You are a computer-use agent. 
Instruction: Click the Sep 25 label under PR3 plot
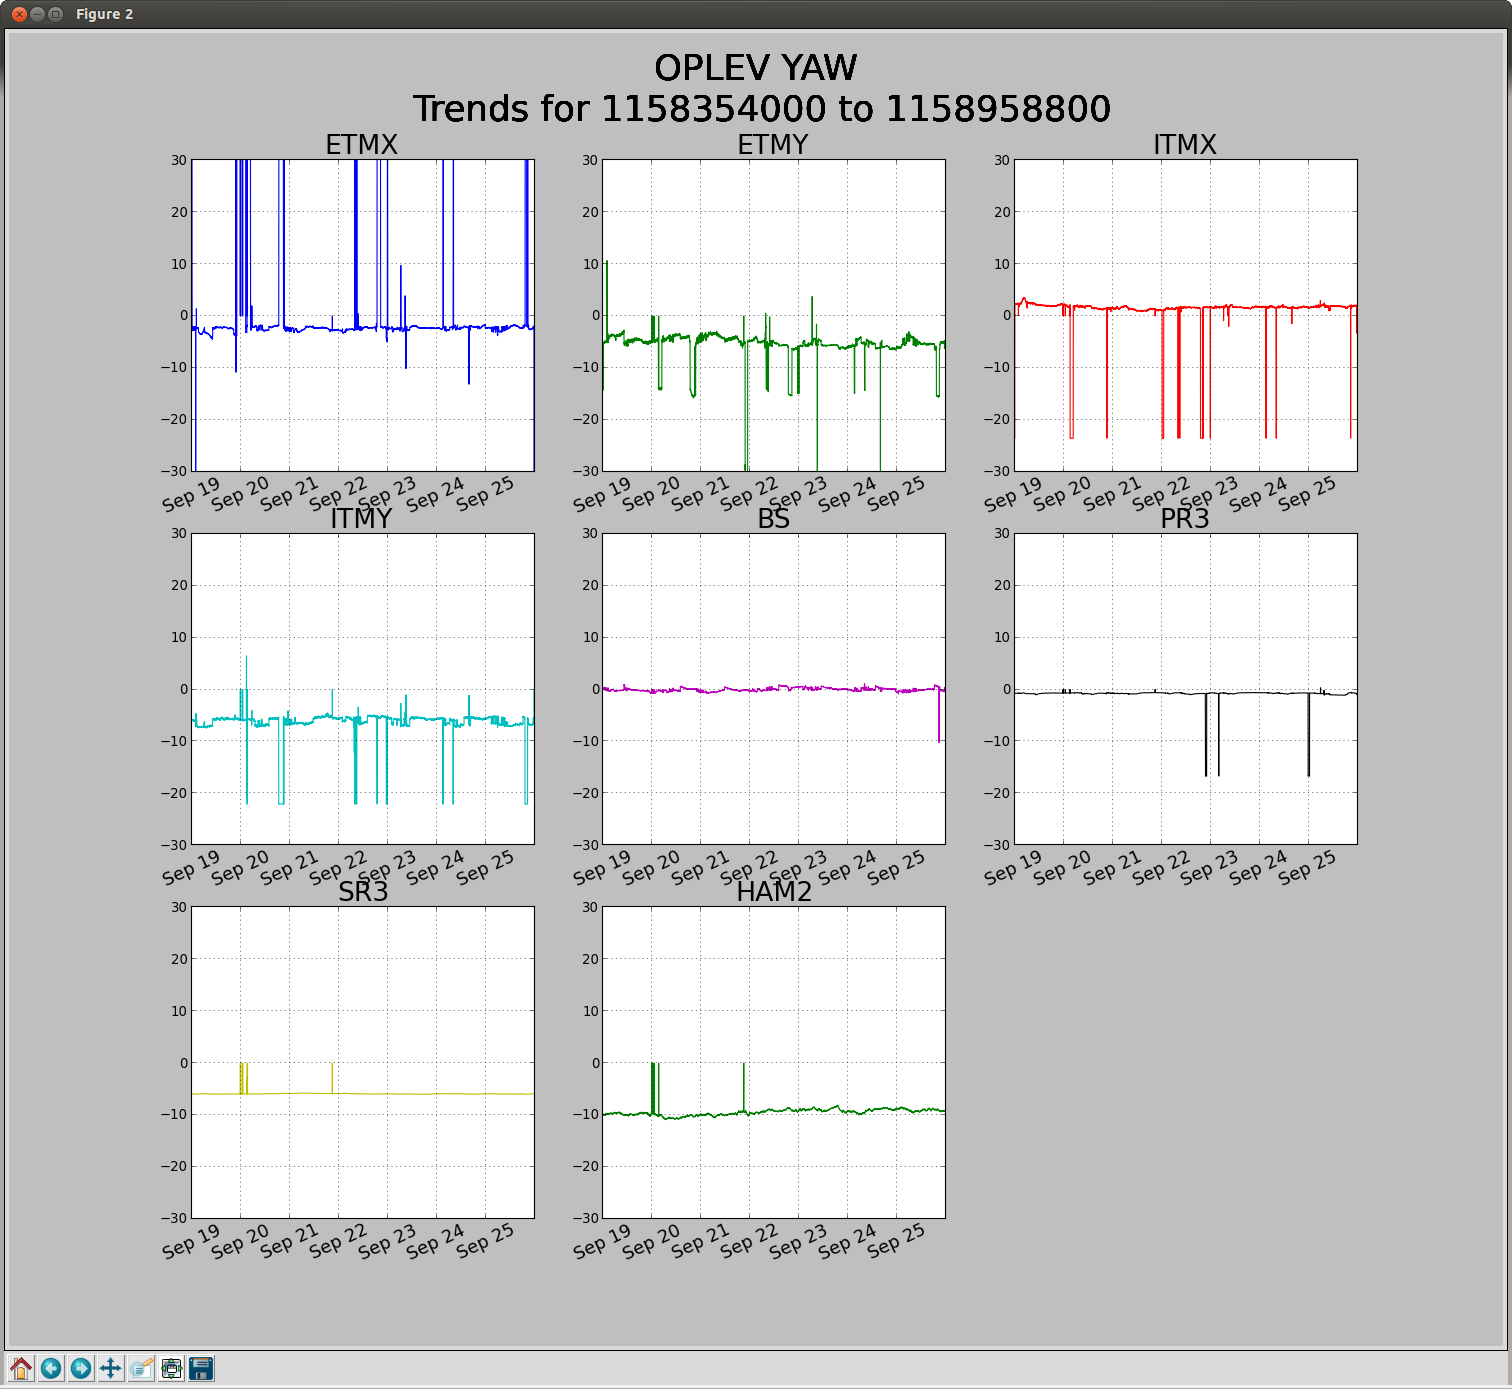click(x=1307, y=867)
